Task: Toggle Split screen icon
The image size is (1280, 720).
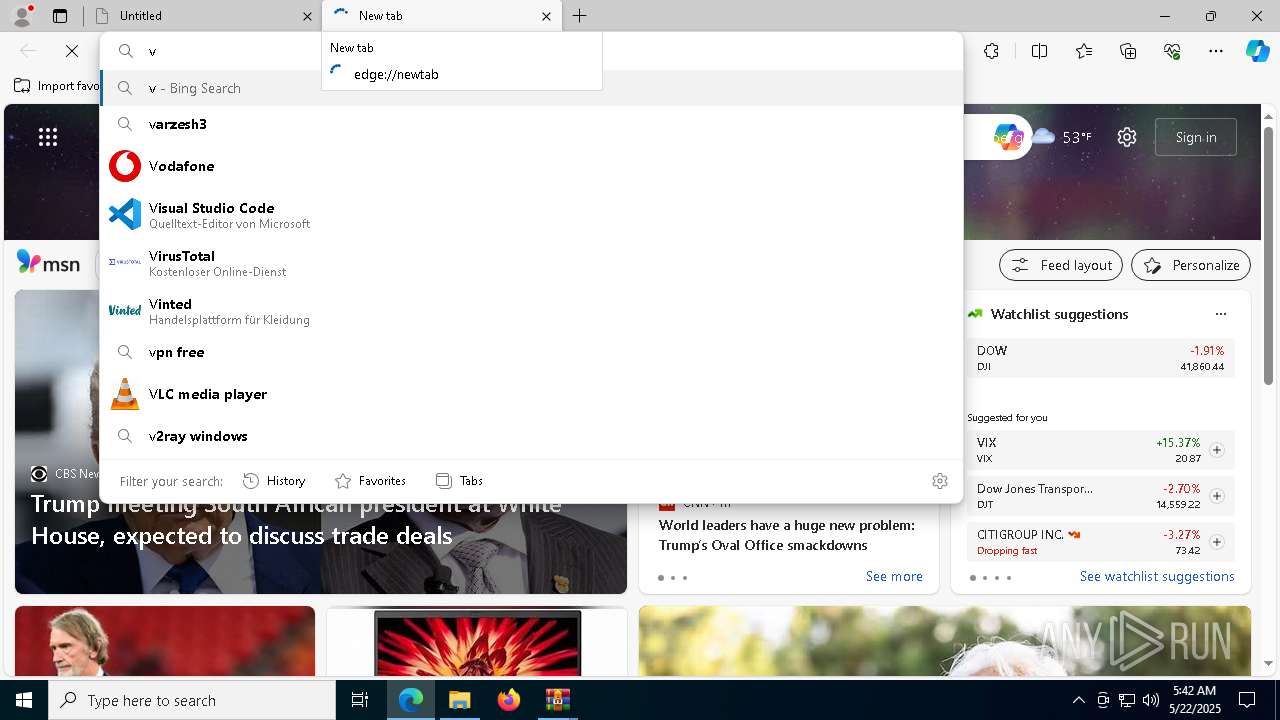Action: click(x=1039, y=51)
